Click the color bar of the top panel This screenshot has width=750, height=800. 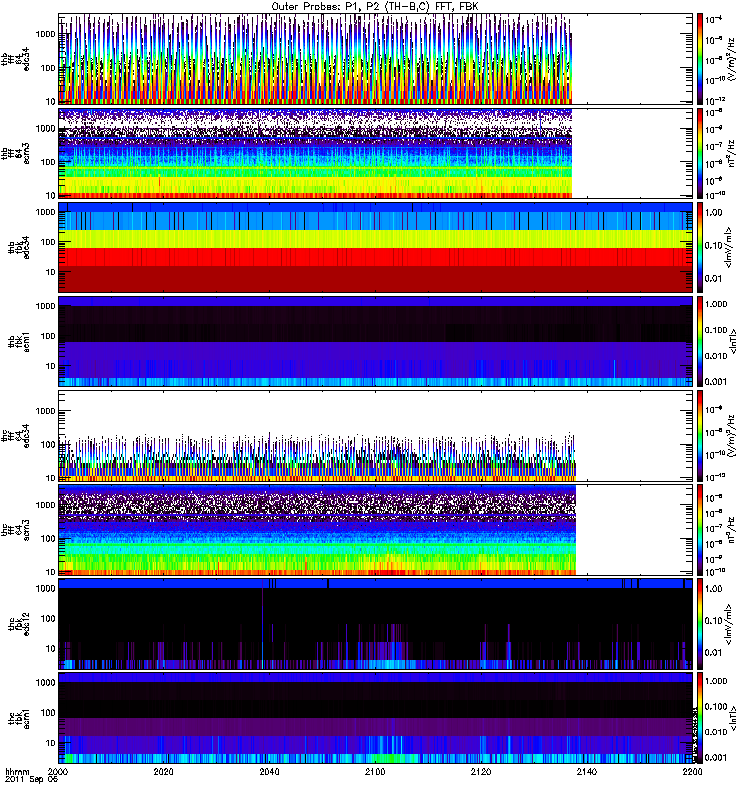point(701,58)
